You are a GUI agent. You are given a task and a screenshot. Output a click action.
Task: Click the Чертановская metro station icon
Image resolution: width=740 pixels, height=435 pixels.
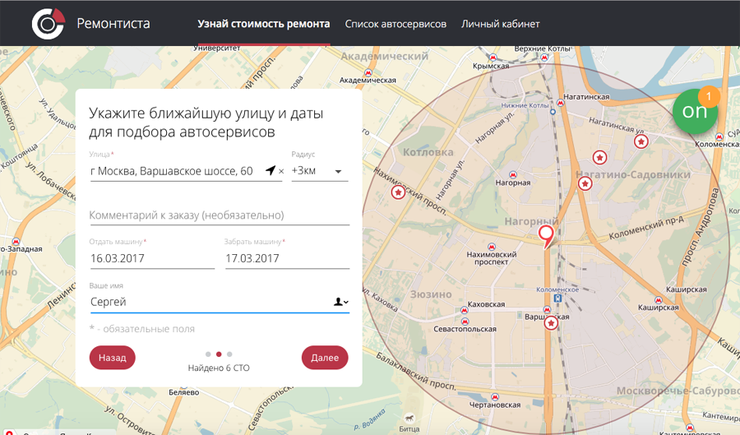pyautogui.click(x=495, y=397)
